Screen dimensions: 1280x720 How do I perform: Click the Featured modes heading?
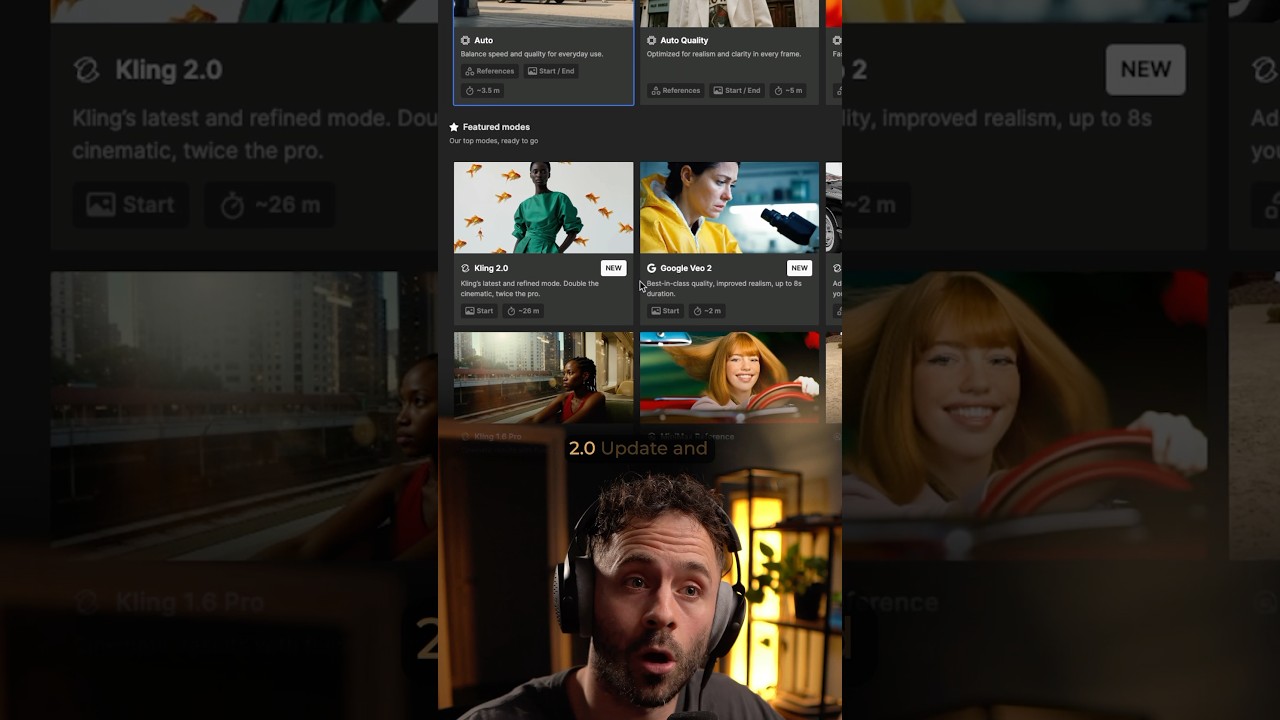tap(496, 127)
